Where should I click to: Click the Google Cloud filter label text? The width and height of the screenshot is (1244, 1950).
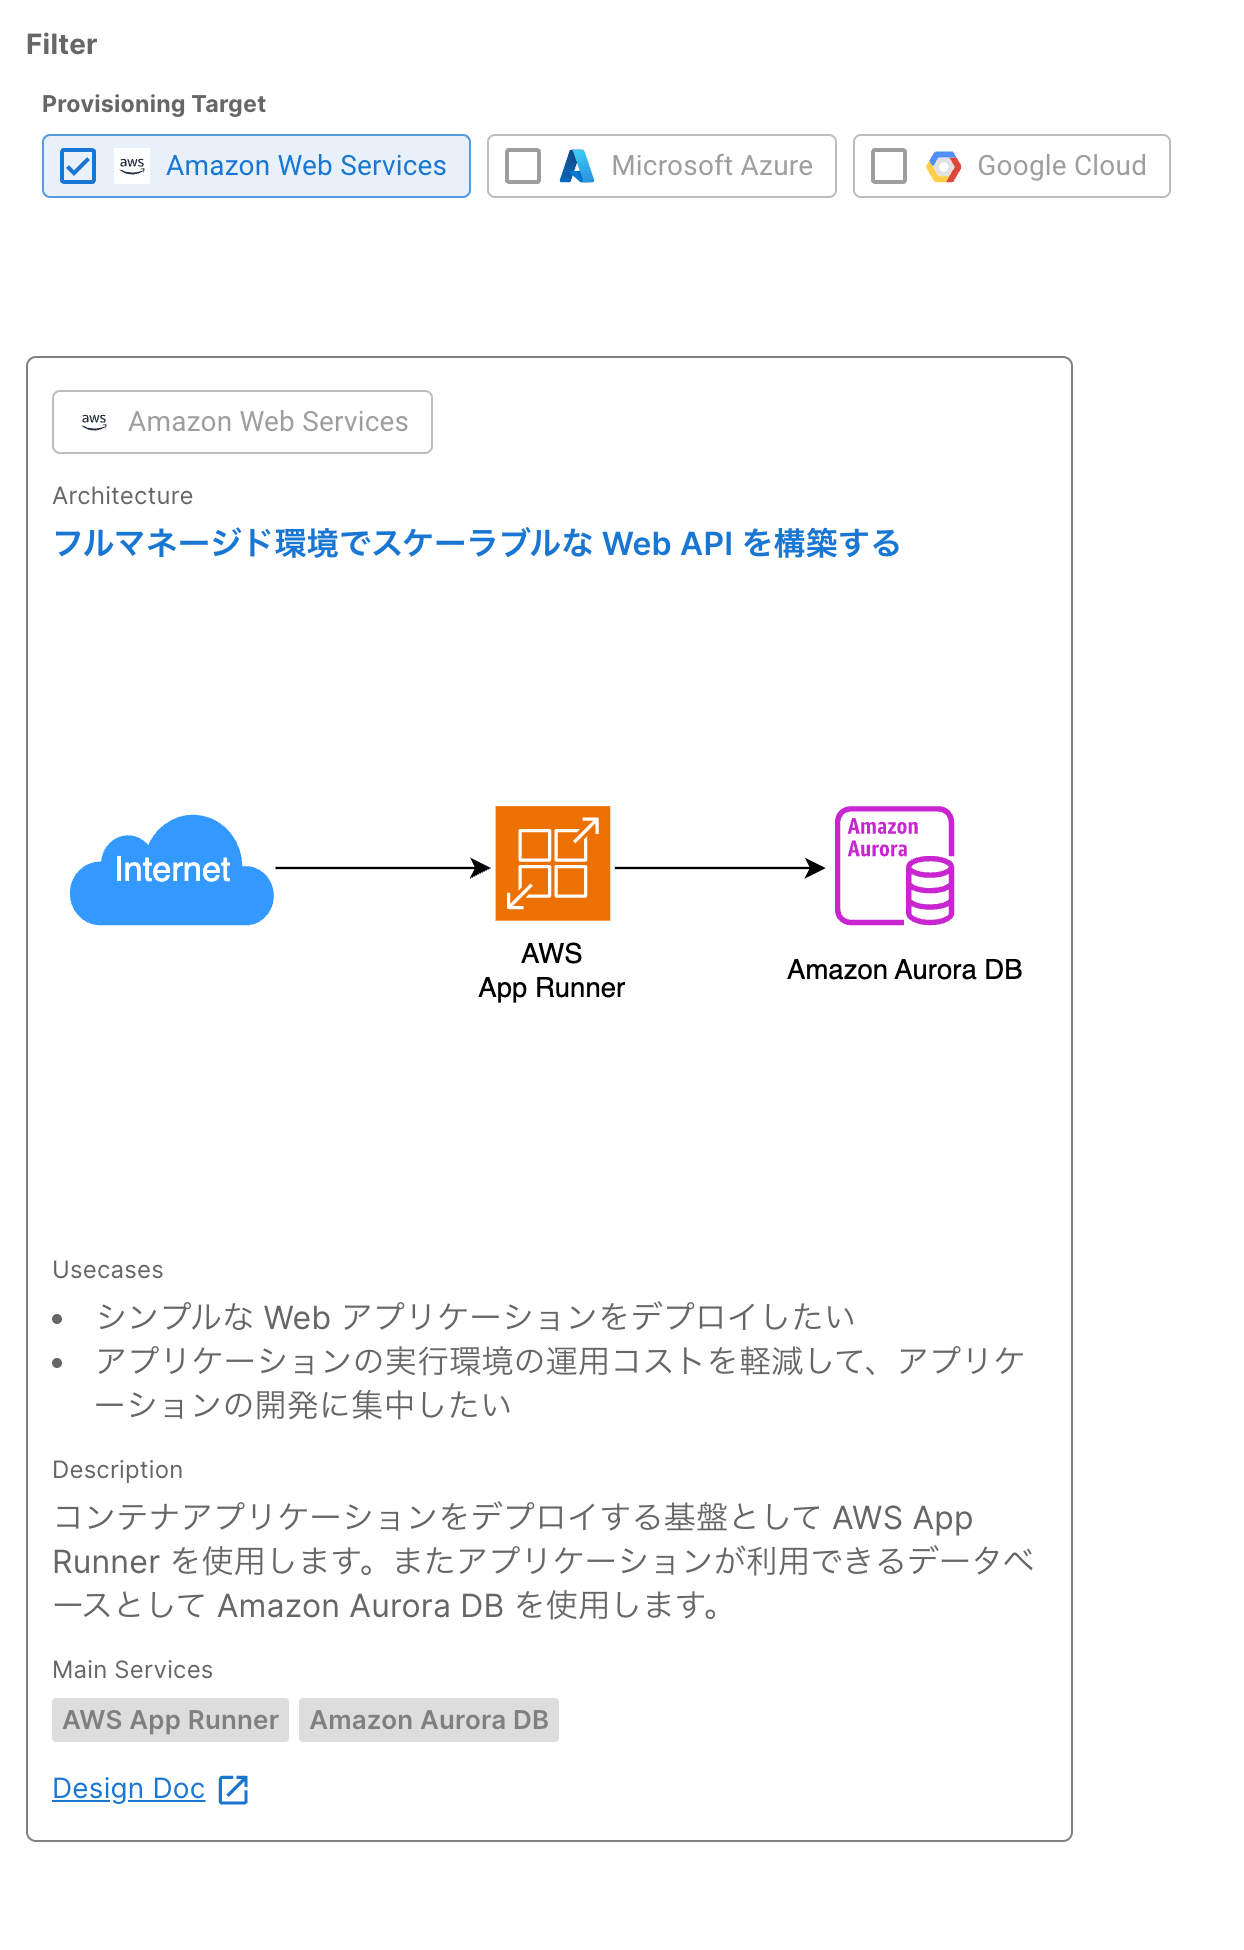(1061, 166)
